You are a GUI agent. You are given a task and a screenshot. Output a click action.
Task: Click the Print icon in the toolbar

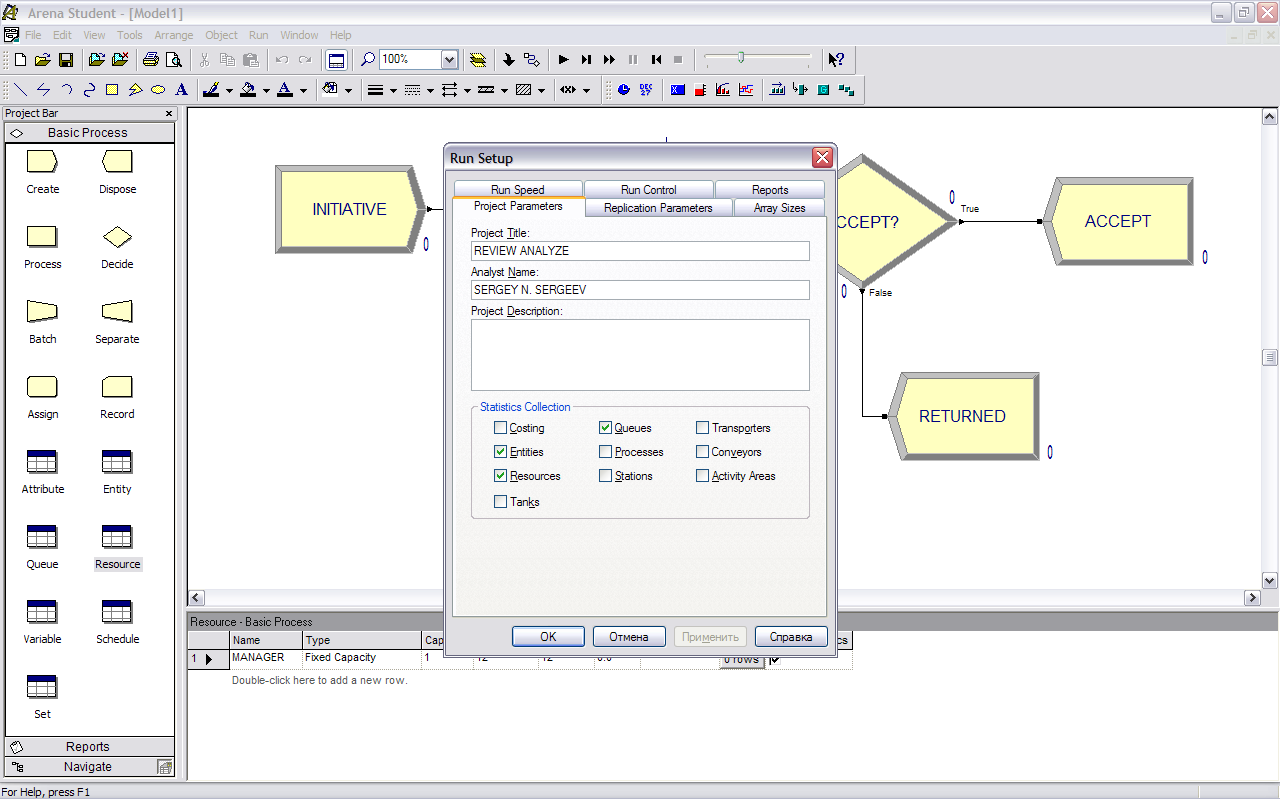151,60
